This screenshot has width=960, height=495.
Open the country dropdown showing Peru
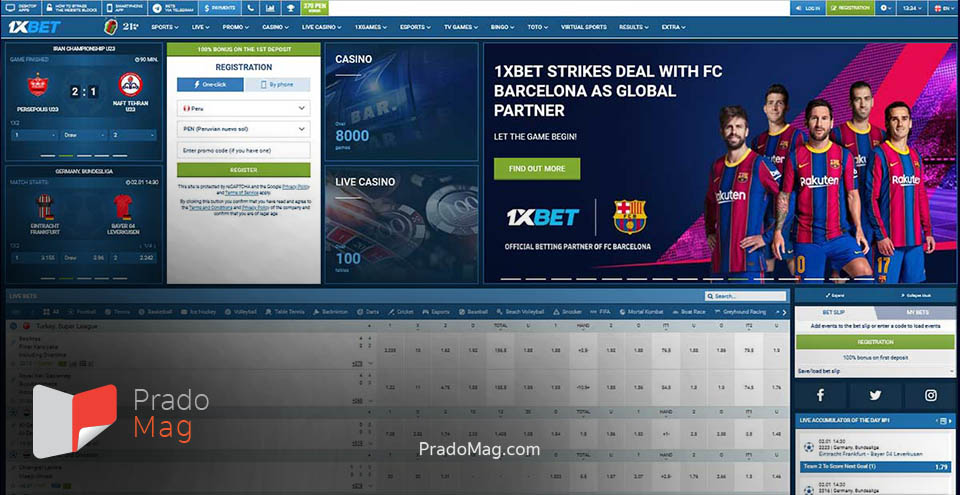[243, 107]
